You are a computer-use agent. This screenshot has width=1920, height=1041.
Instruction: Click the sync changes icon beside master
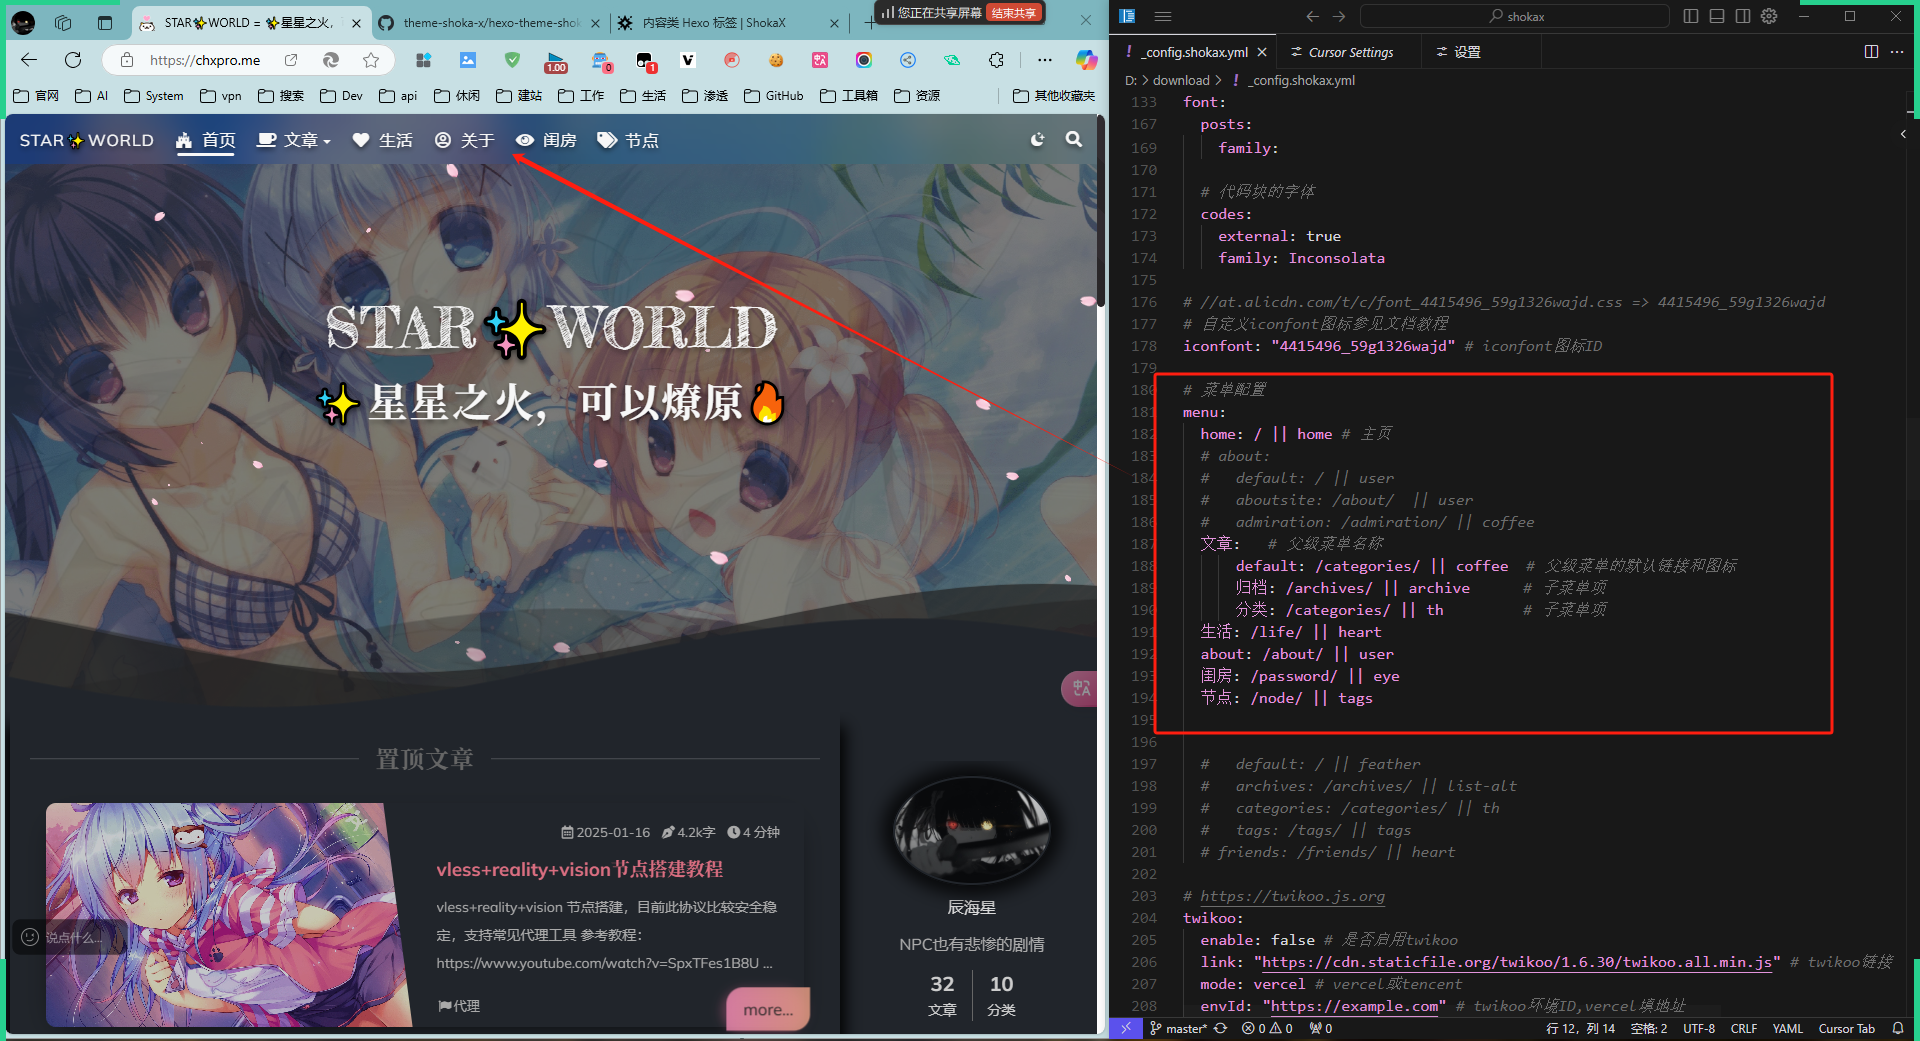(1221, 1028)
